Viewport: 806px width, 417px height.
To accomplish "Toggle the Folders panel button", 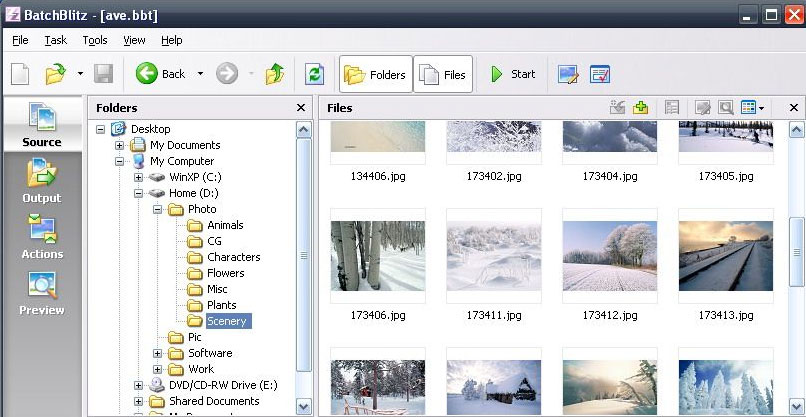I will point(376,74).
